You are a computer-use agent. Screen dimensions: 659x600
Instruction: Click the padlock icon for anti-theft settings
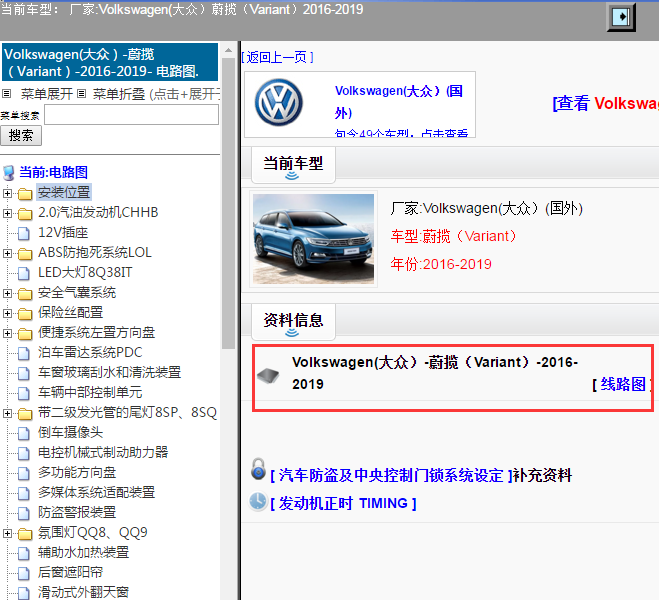click(x=258, y=469)
